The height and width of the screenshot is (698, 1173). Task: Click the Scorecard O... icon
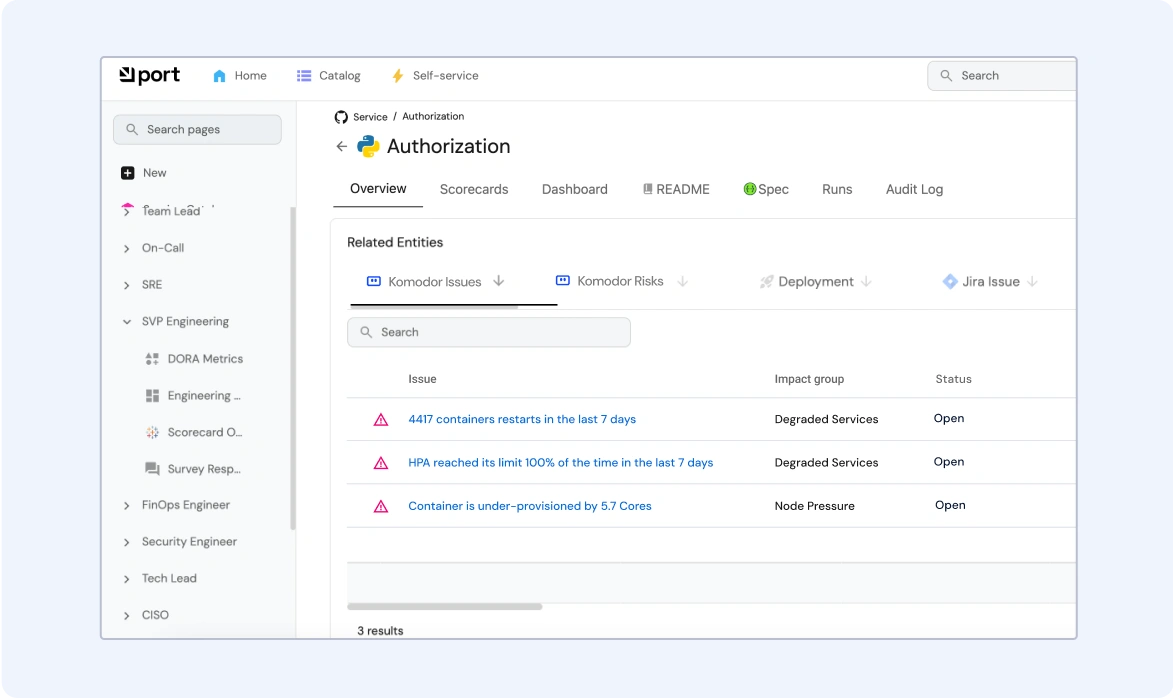pos(152,432)
